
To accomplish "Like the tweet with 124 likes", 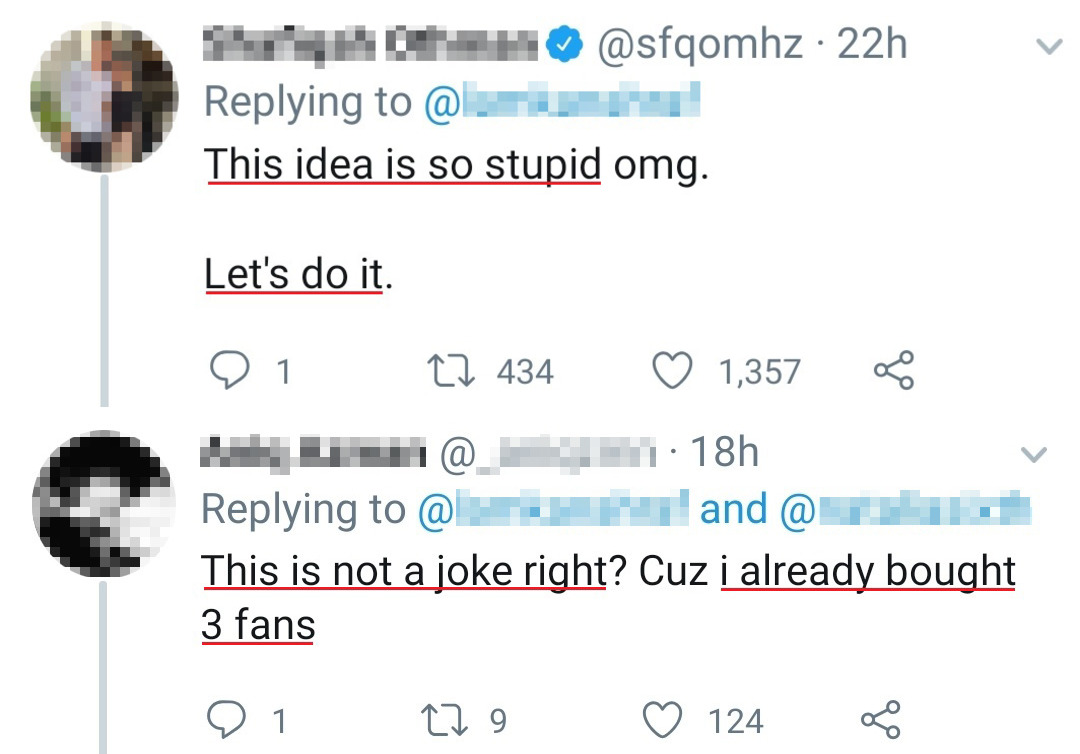I will coord(664,720).
